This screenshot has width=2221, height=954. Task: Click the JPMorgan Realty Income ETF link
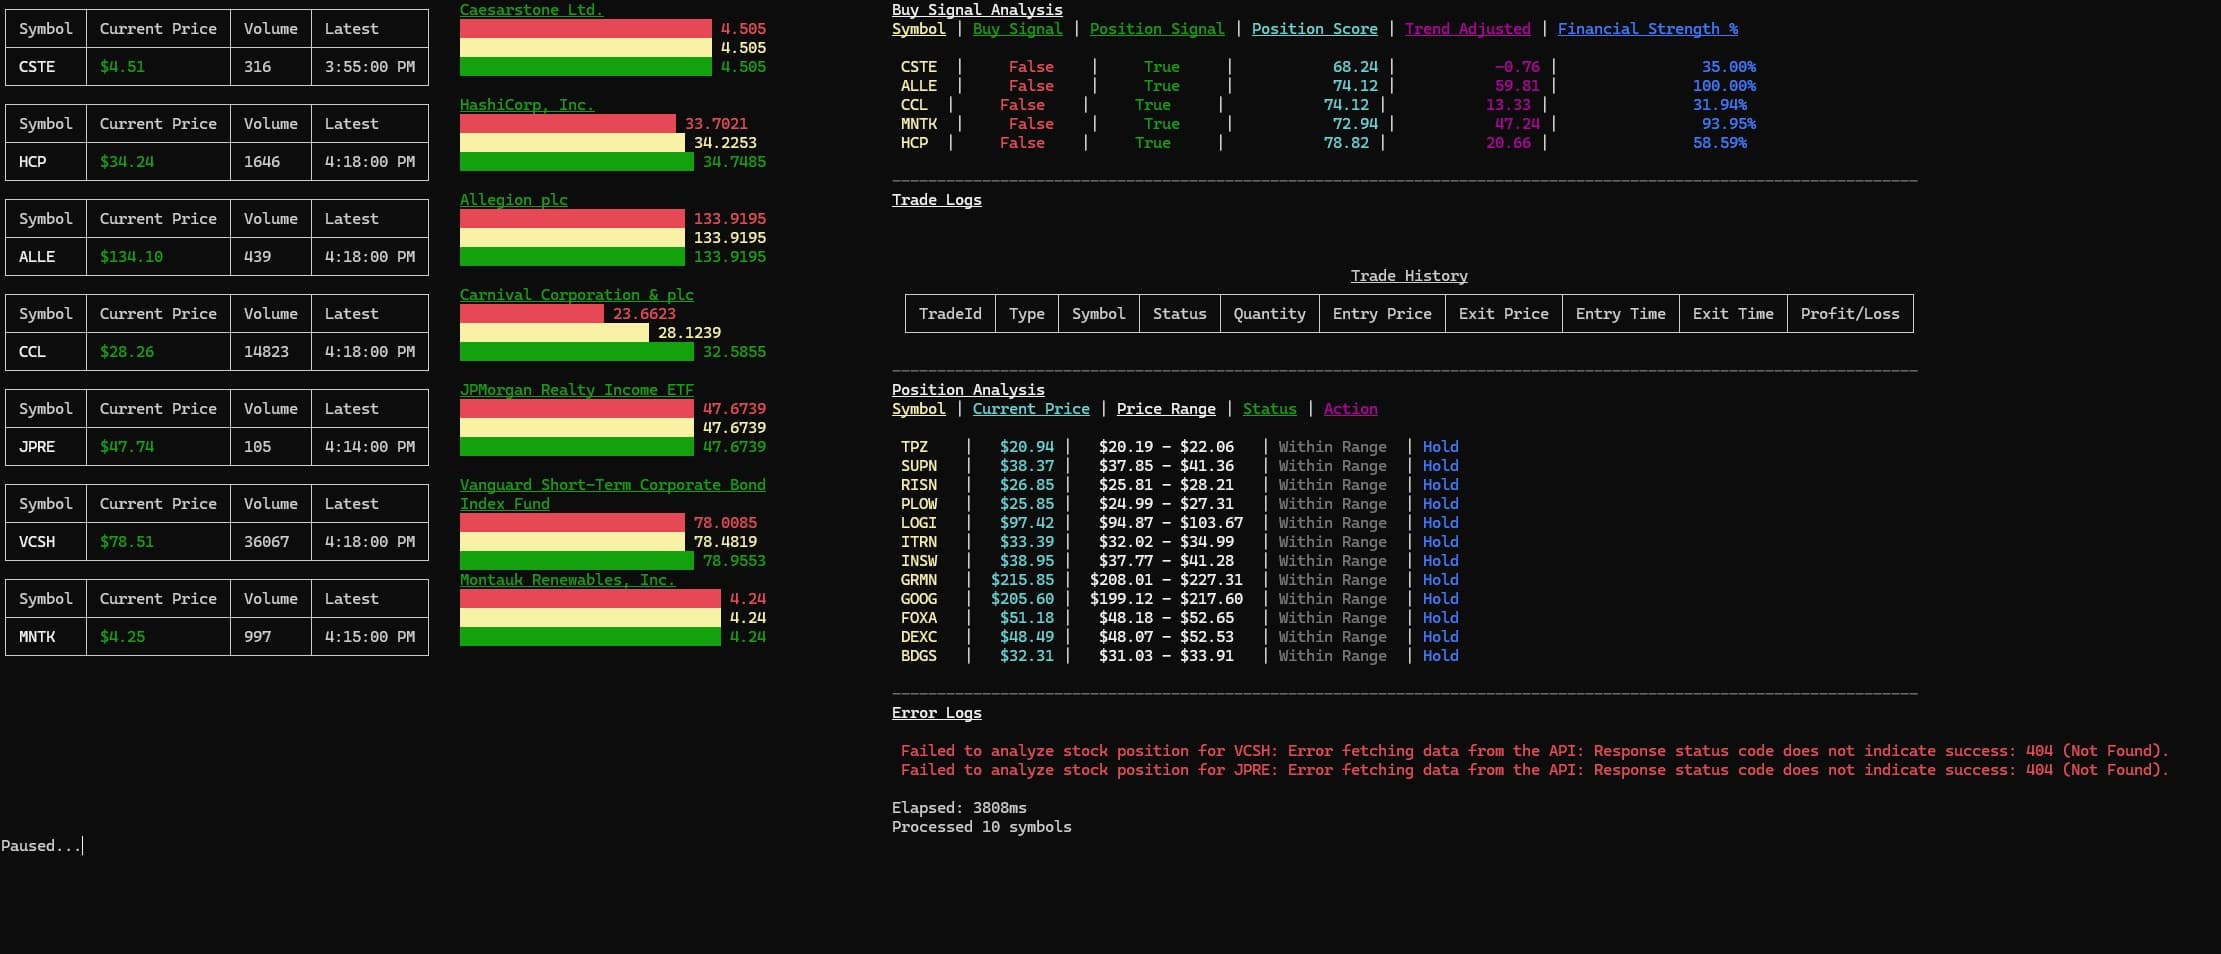(576, 390)
